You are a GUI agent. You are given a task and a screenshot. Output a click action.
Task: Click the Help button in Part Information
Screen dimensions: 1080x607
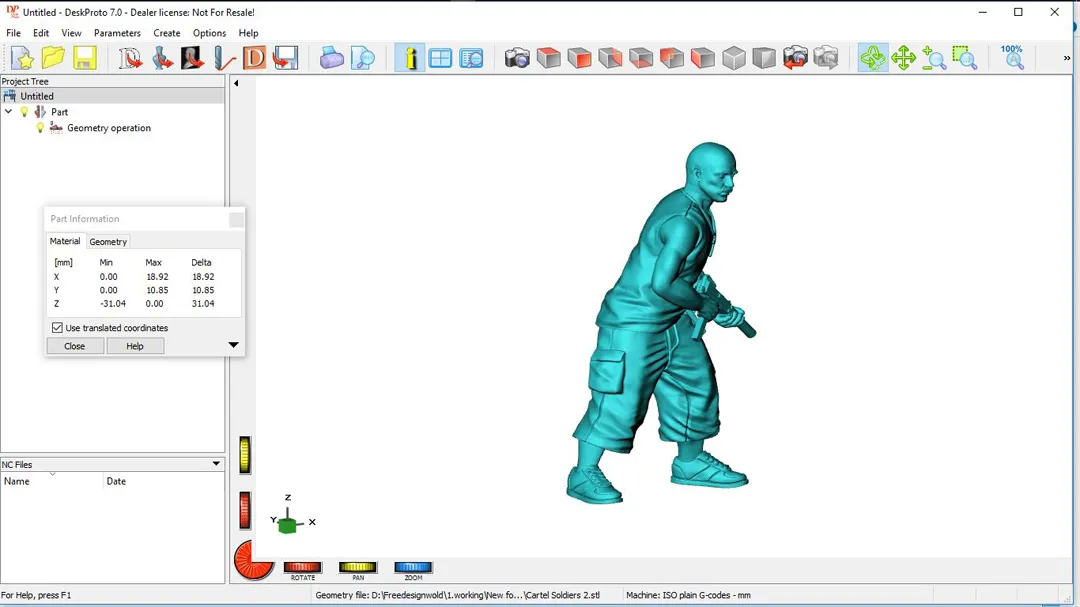(135, 346)
